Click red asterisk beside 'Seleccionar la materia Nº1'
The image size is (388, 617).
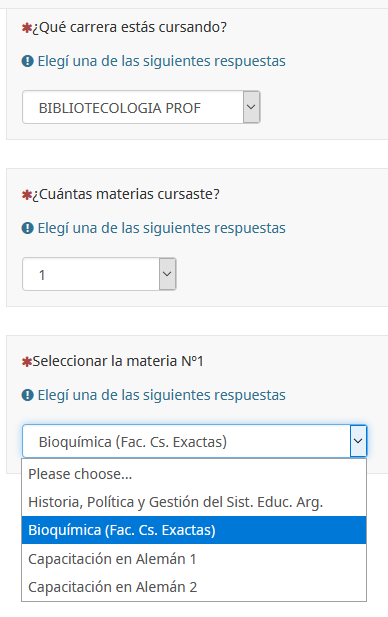click(27, 362)
